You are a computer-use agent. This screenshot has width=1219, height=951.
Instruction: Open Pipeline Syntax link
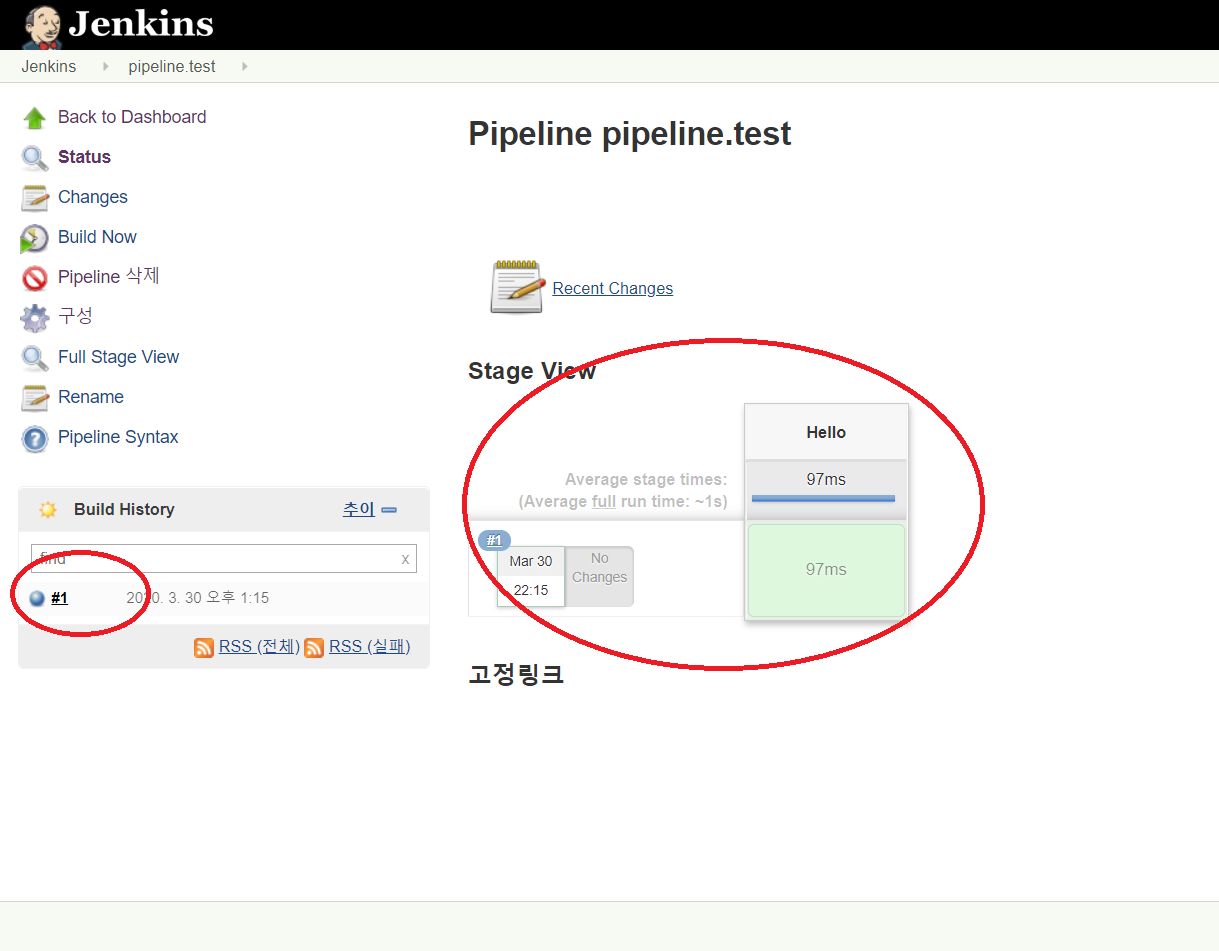pyautogui.click(x=118, y=437)
